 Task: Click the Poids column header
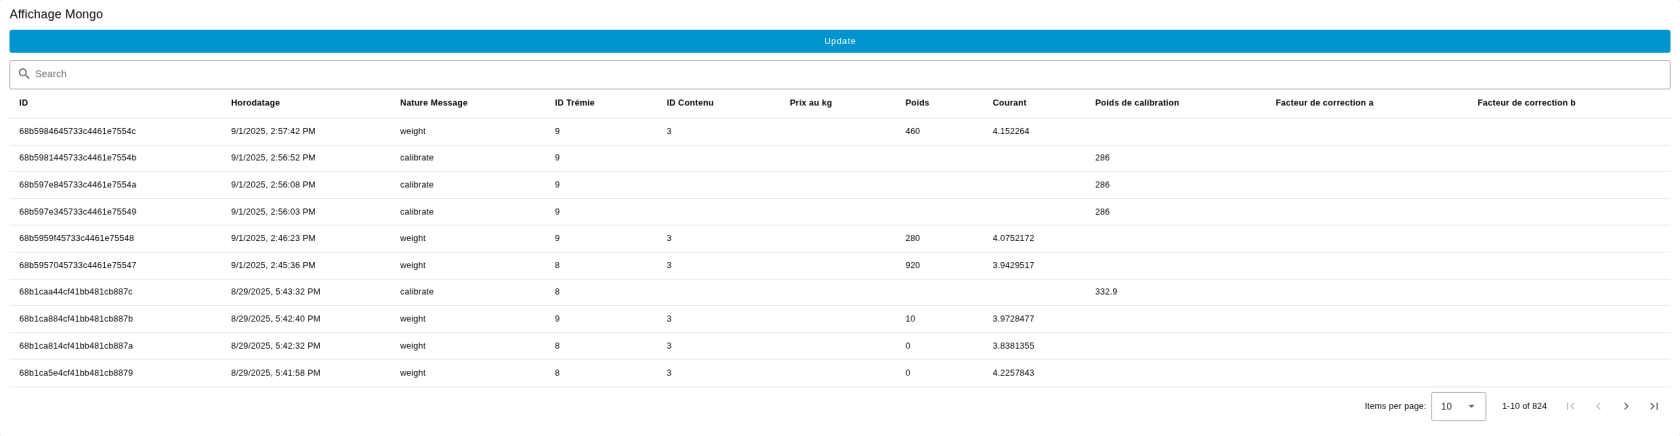tap(916, 103)
